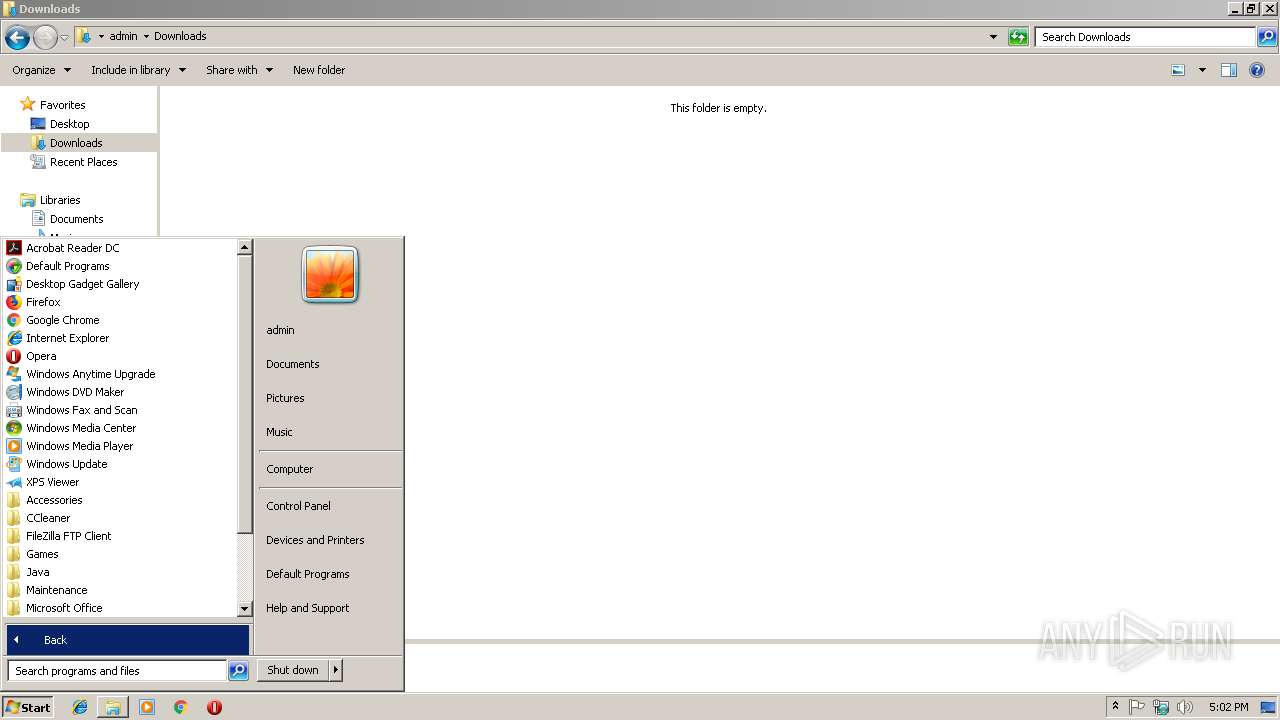Click the Explorer back navigation arrow

(17, 38)
